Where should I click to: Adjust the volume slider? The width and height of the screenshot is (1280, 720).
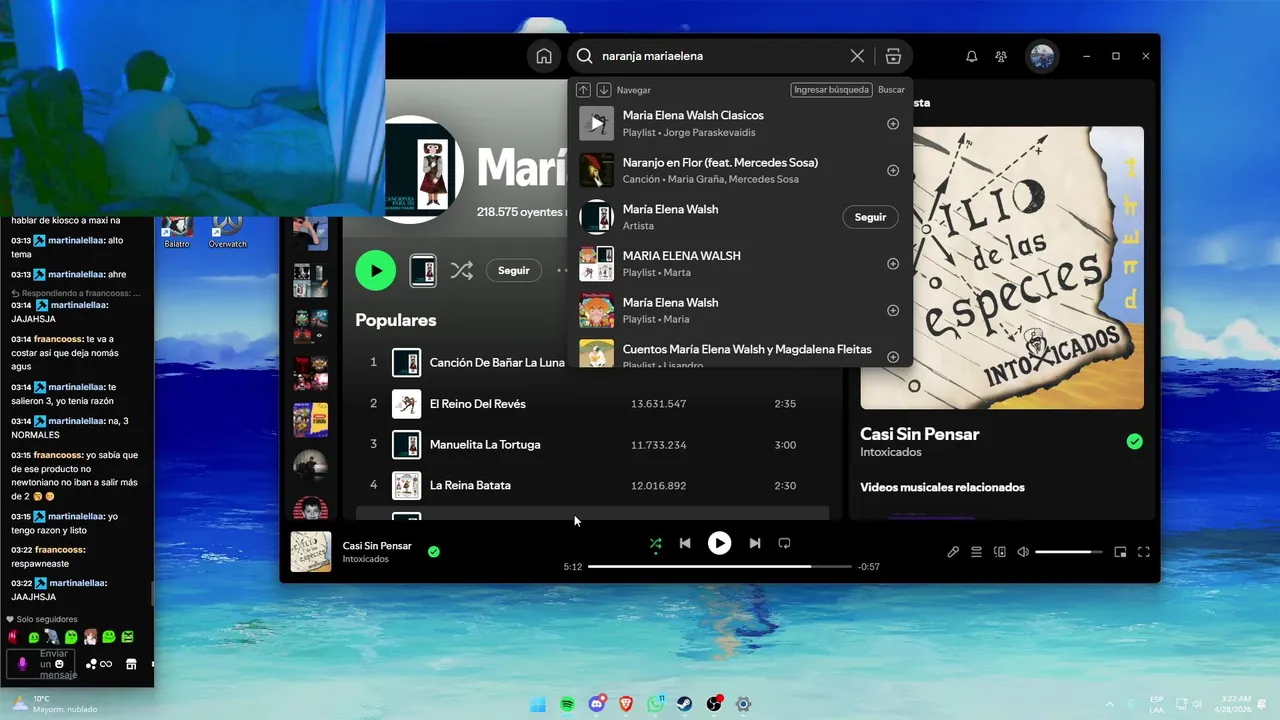tap(1069, 552)
